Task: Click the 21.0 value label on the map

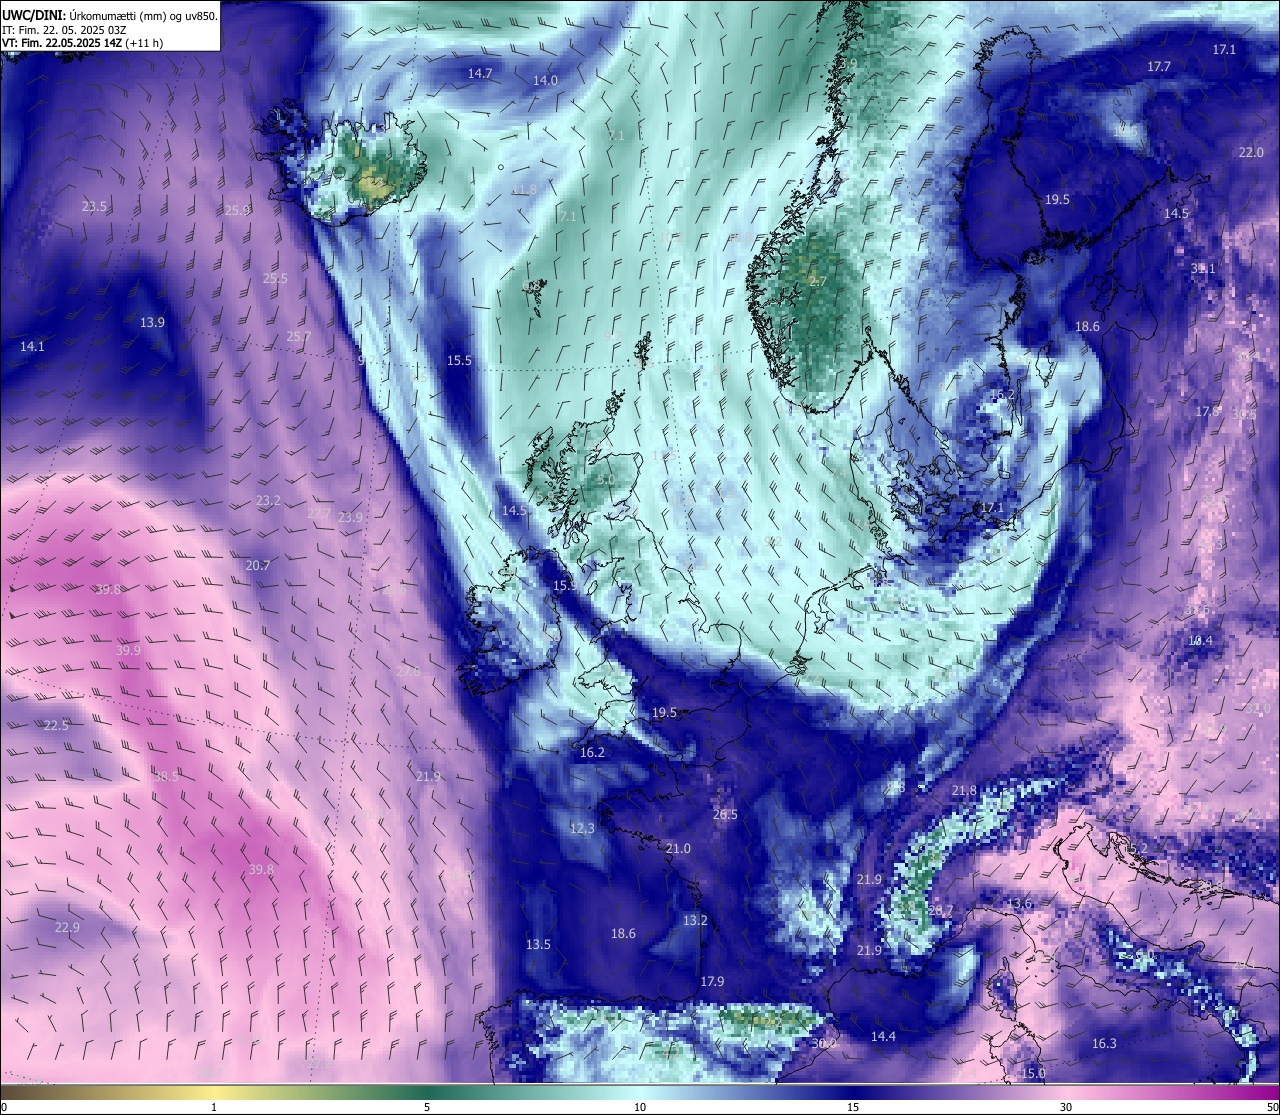Action: pos(678,849)
